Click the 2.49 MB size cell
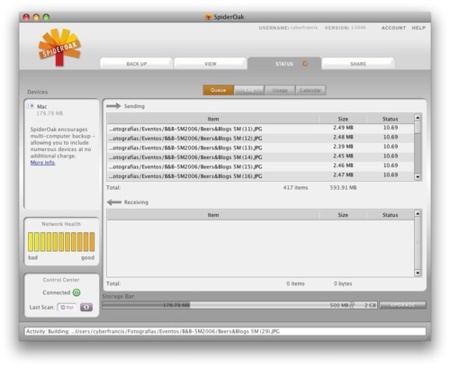The width and height of the screenshot is (450, 367). click(343, 128)
